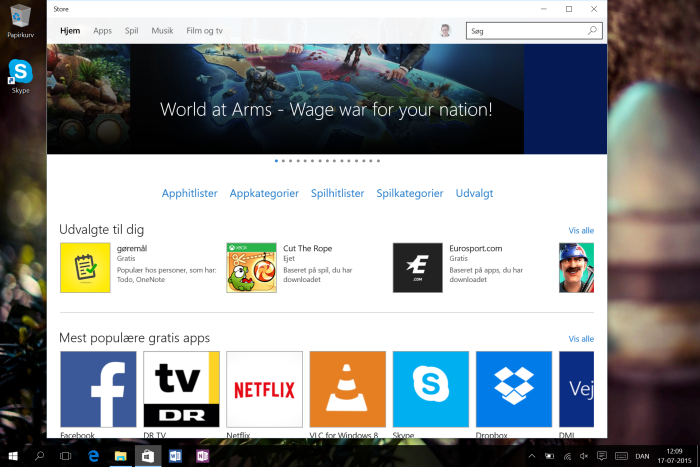Open the user account avatar
This screenshot has width=700, height=467.
coord(445,30)
